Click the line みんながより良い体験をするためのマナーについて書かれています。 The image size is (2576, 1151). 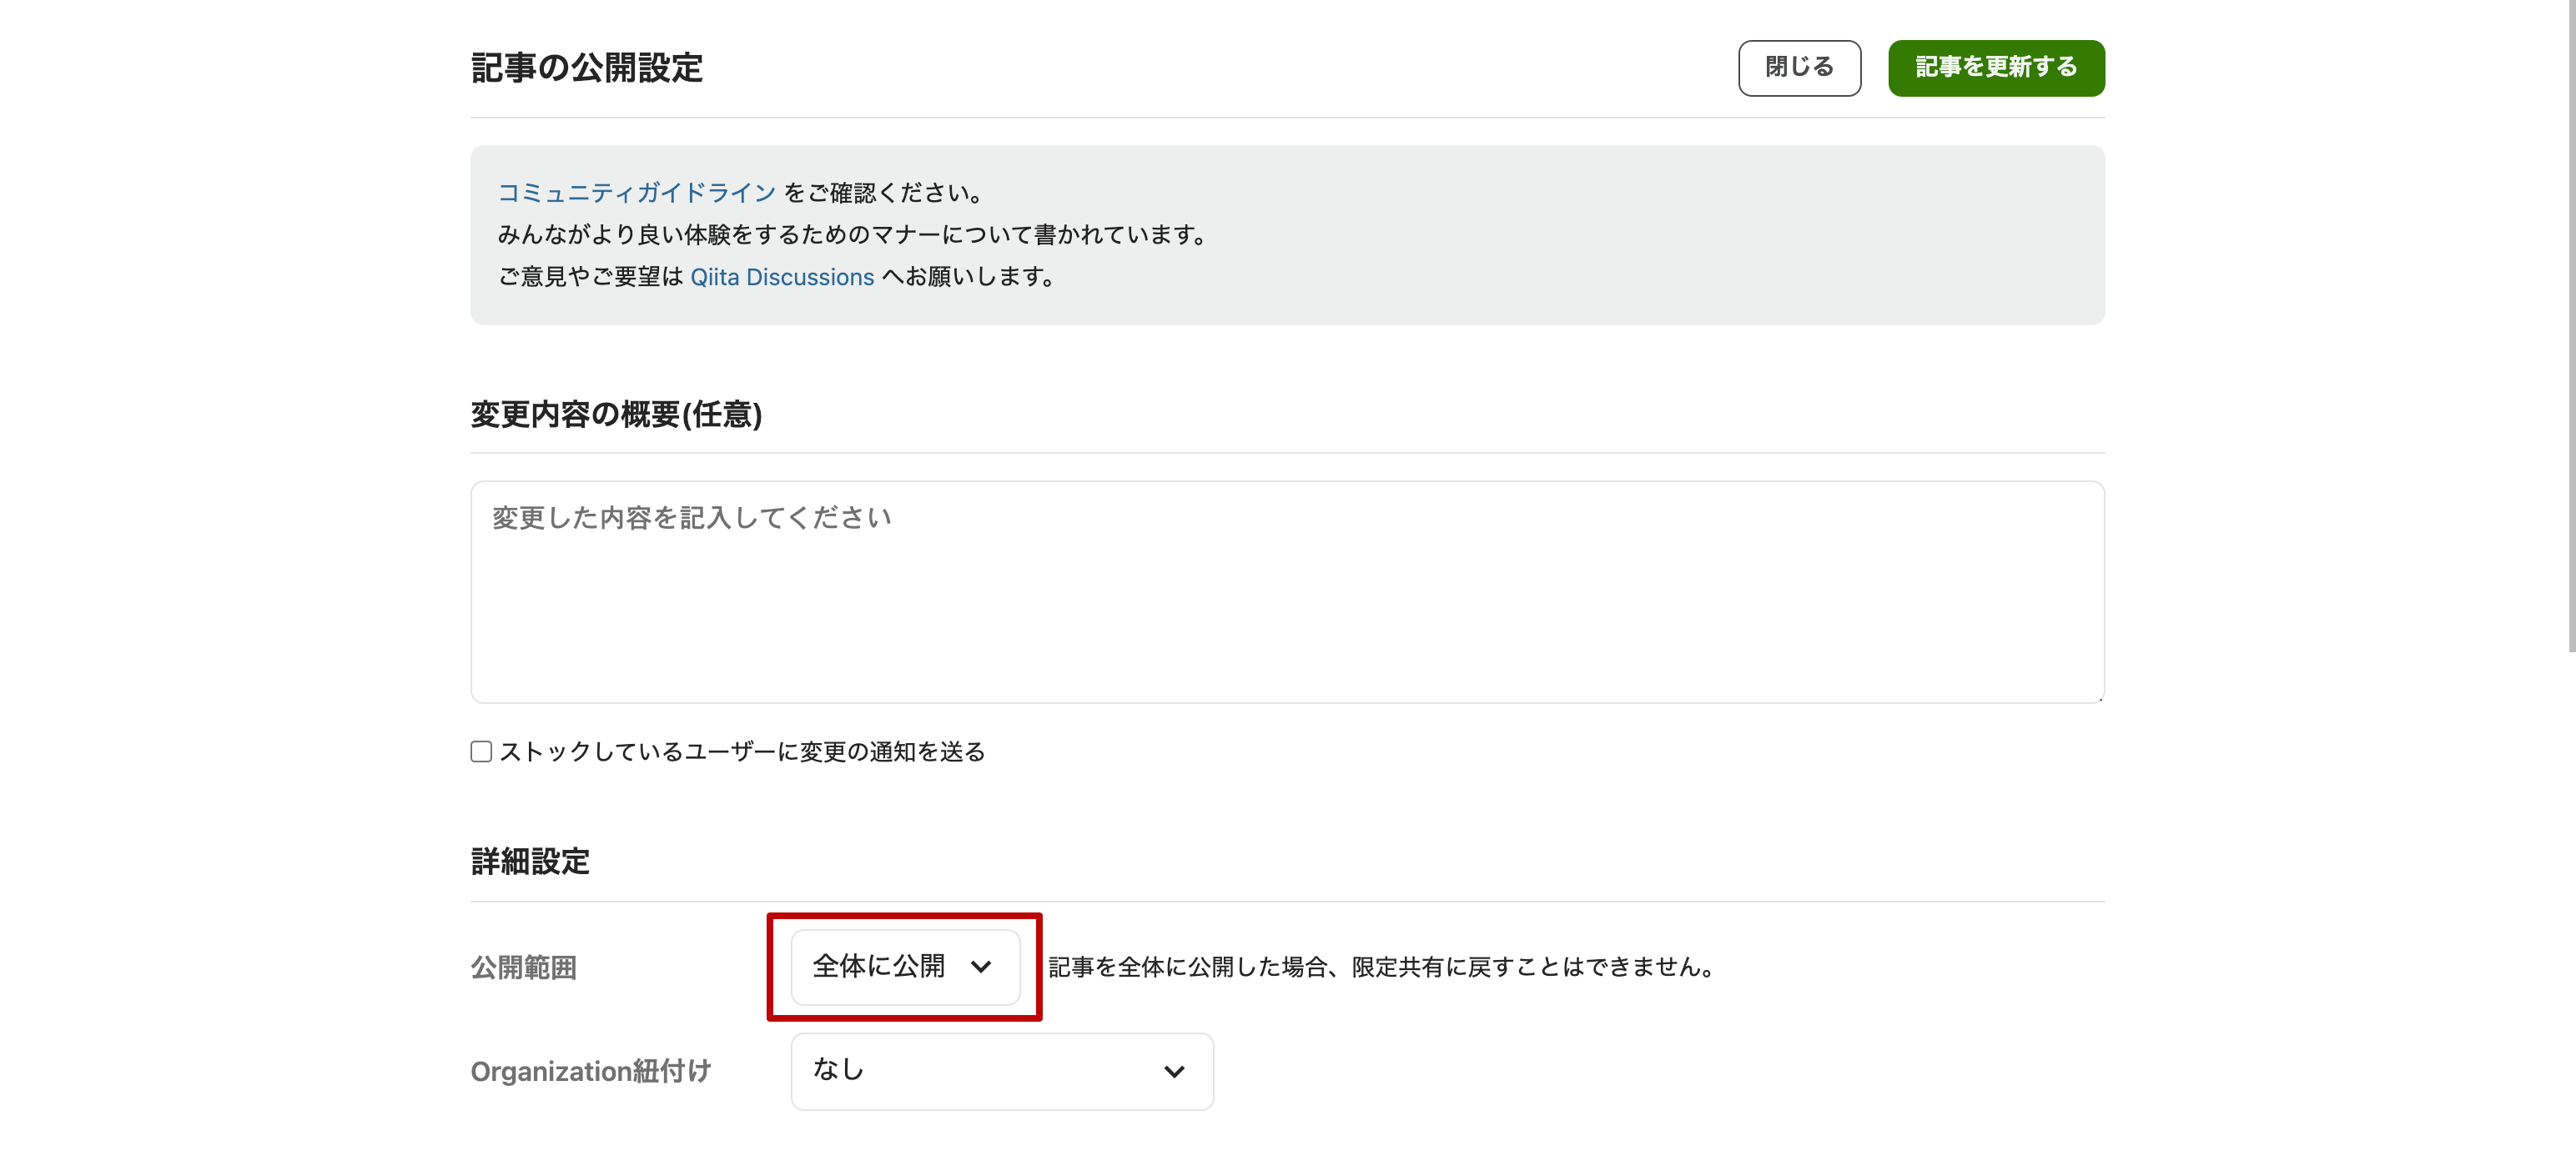tap(855, 234)
